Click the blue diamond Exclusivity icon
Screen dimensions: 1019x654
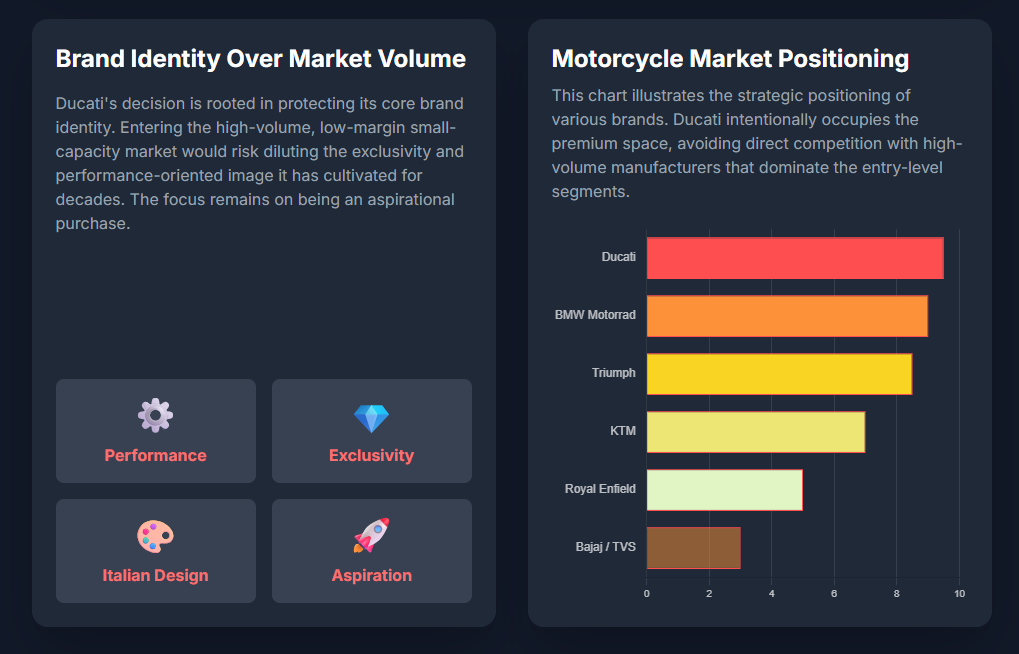click(x=371, y=418)
